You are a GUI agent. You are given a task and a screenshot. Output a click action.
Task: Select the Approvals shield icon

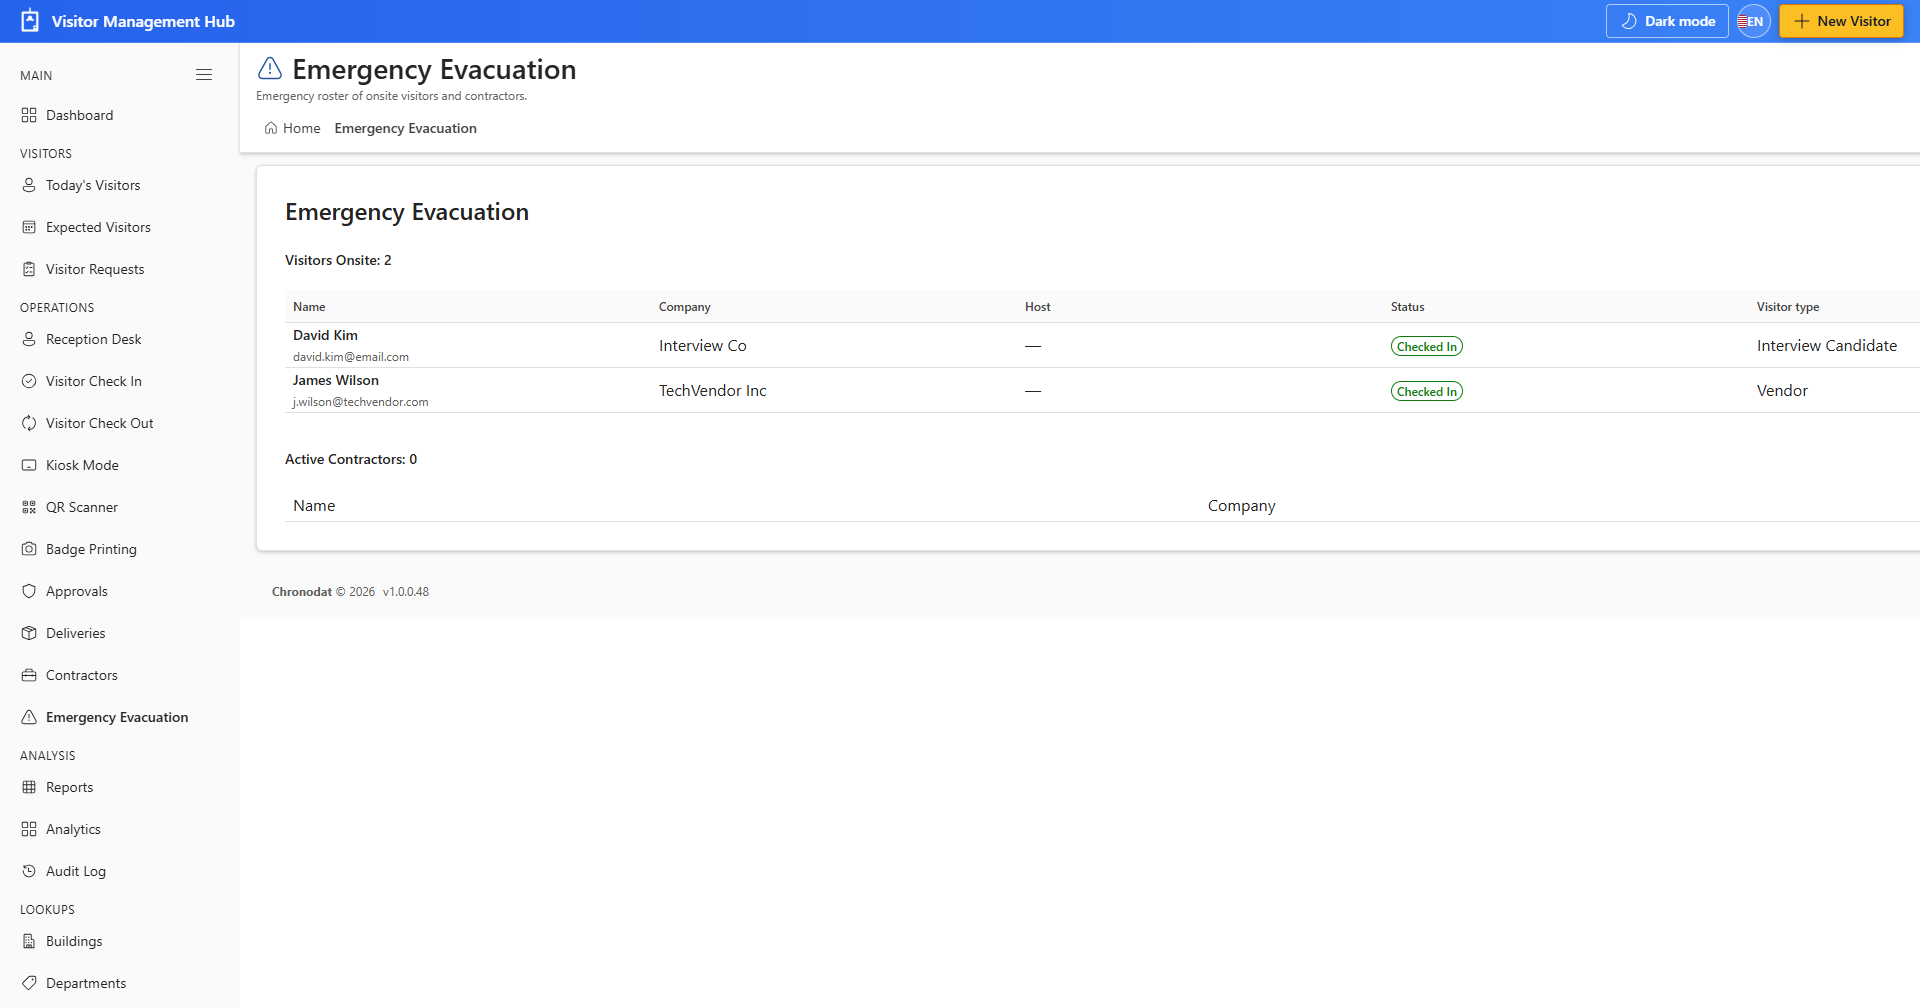29,591
